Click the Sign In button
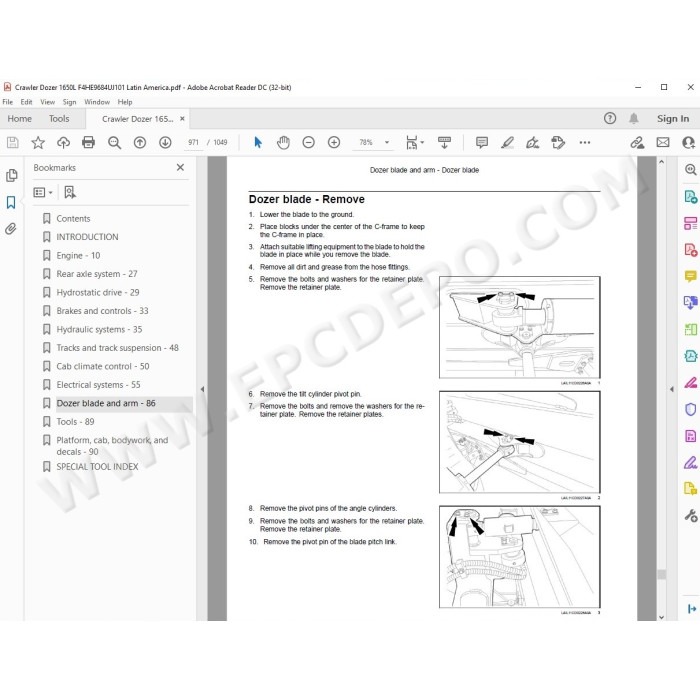This screenshot has height=700, width=700. 673,119
